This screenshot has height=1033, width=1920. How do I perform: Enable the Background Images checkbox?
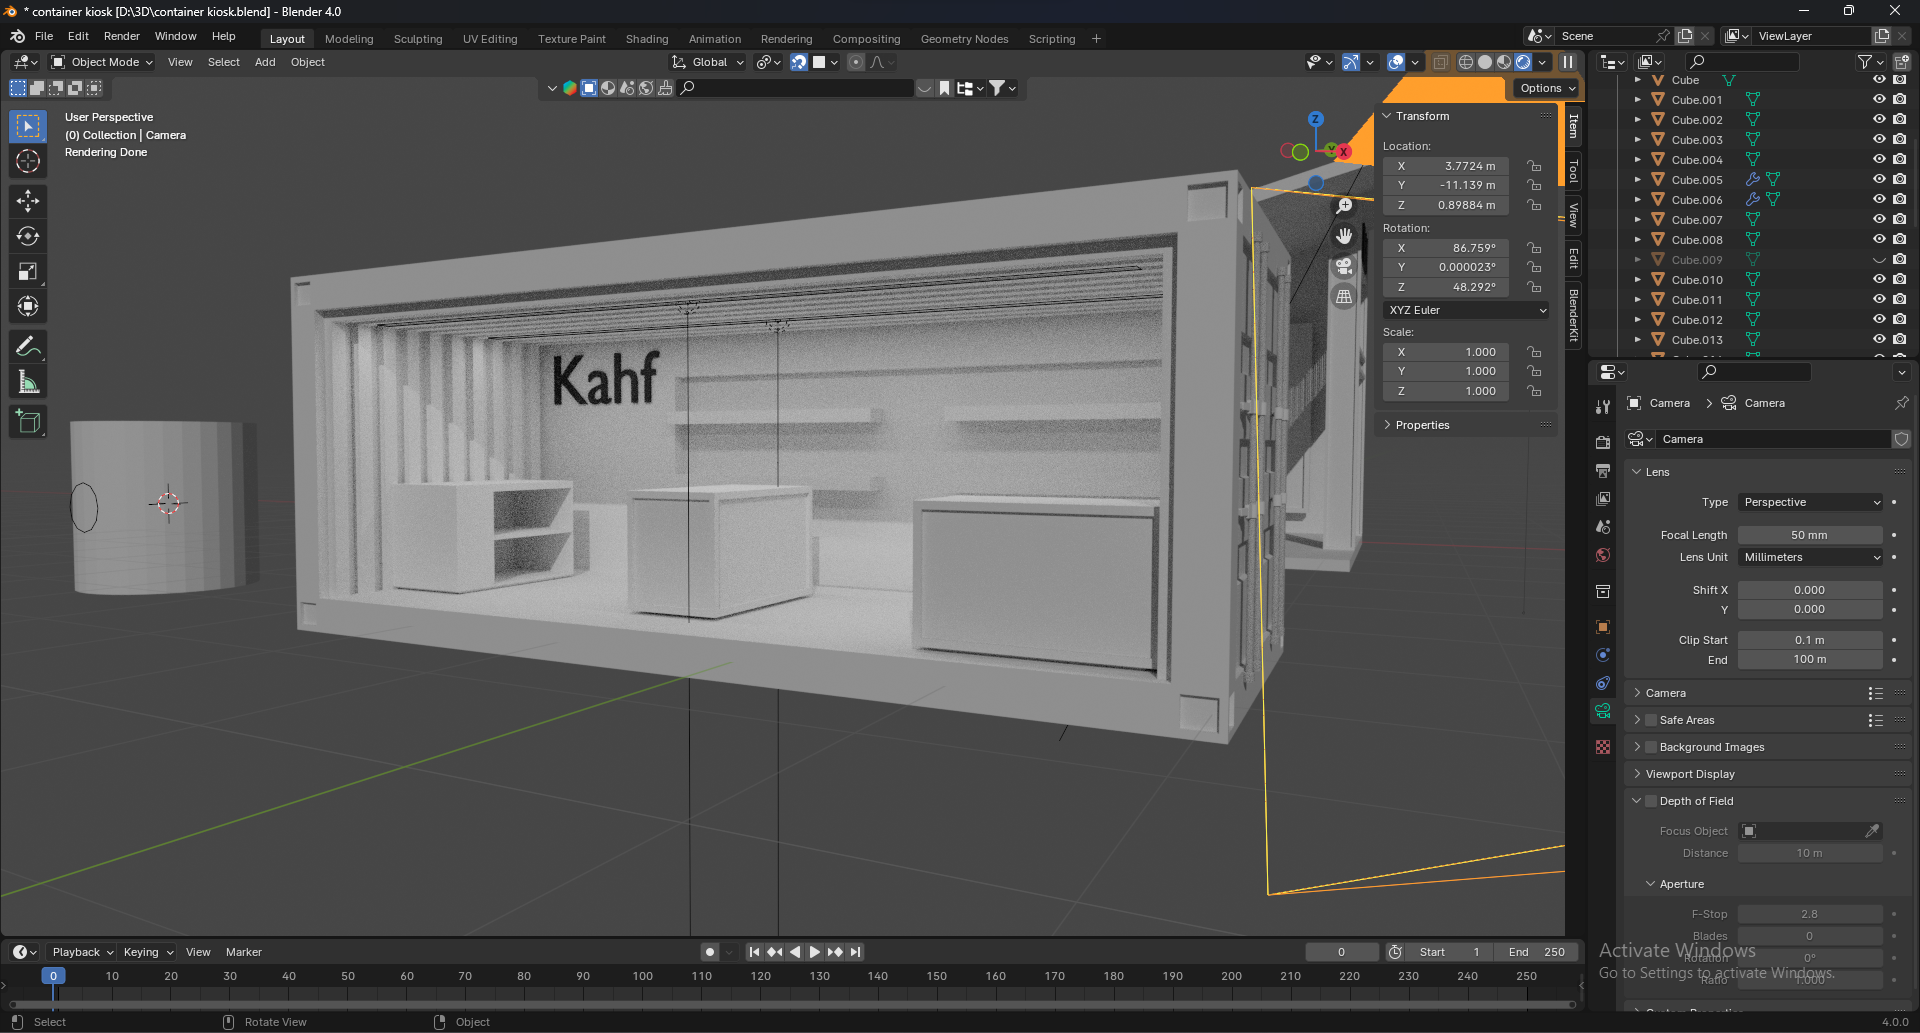point(1651,747)
